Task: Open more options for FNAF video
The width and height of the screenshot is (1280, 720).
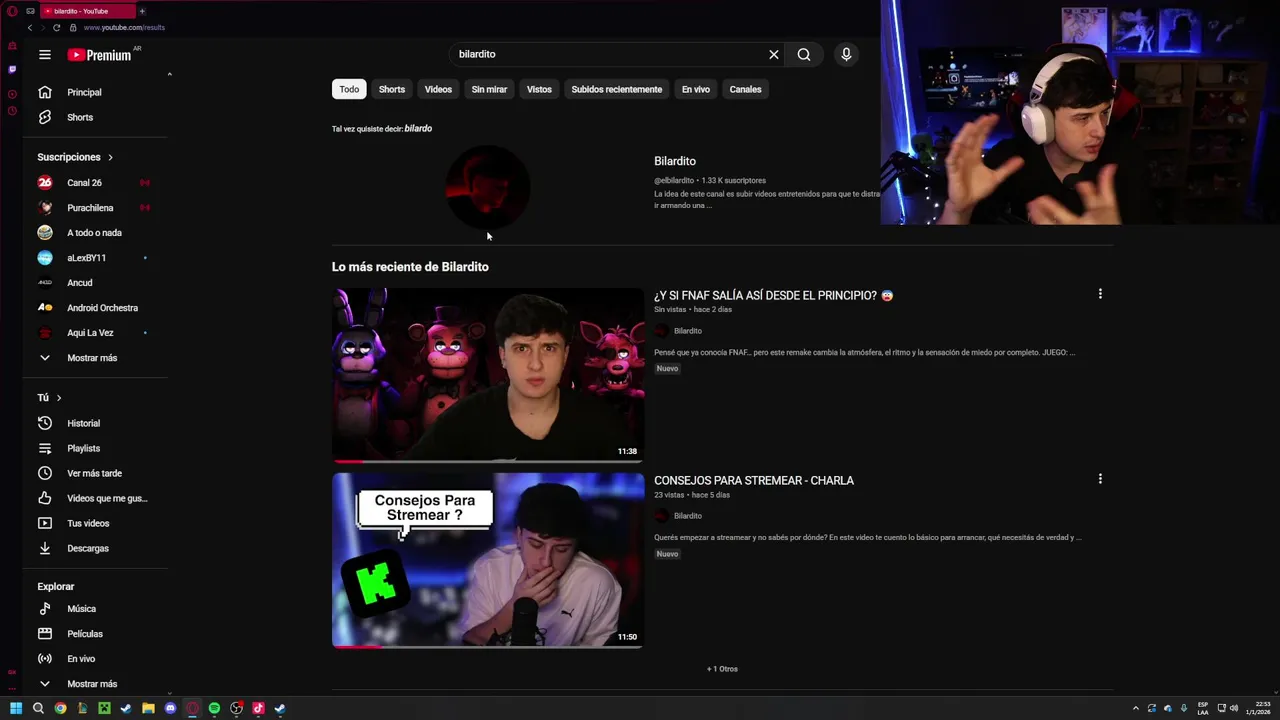Action: [x=1100, y=294]
